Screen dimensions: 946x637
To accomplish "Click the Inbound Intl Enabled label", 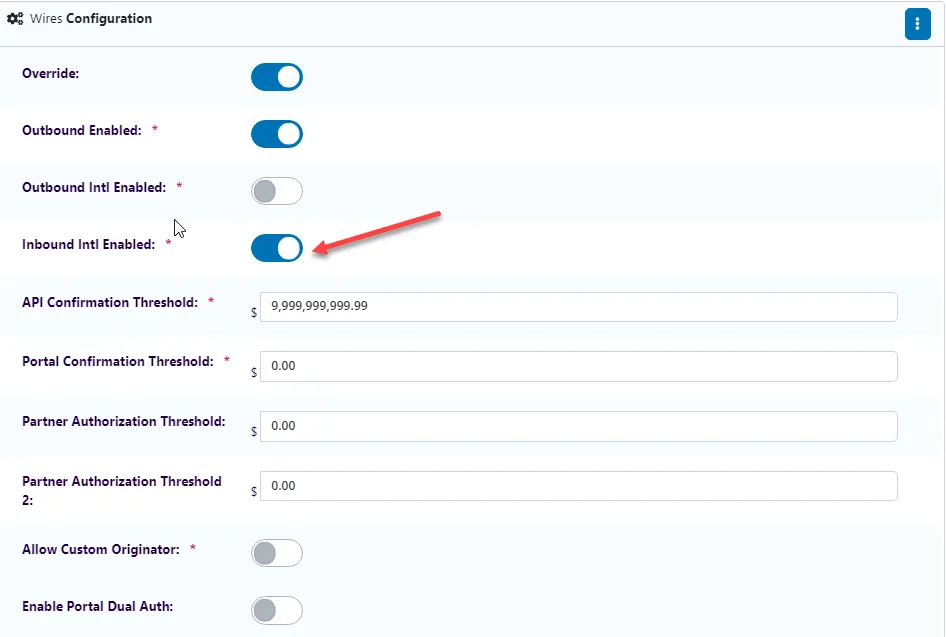I will [x=89, y=244].
